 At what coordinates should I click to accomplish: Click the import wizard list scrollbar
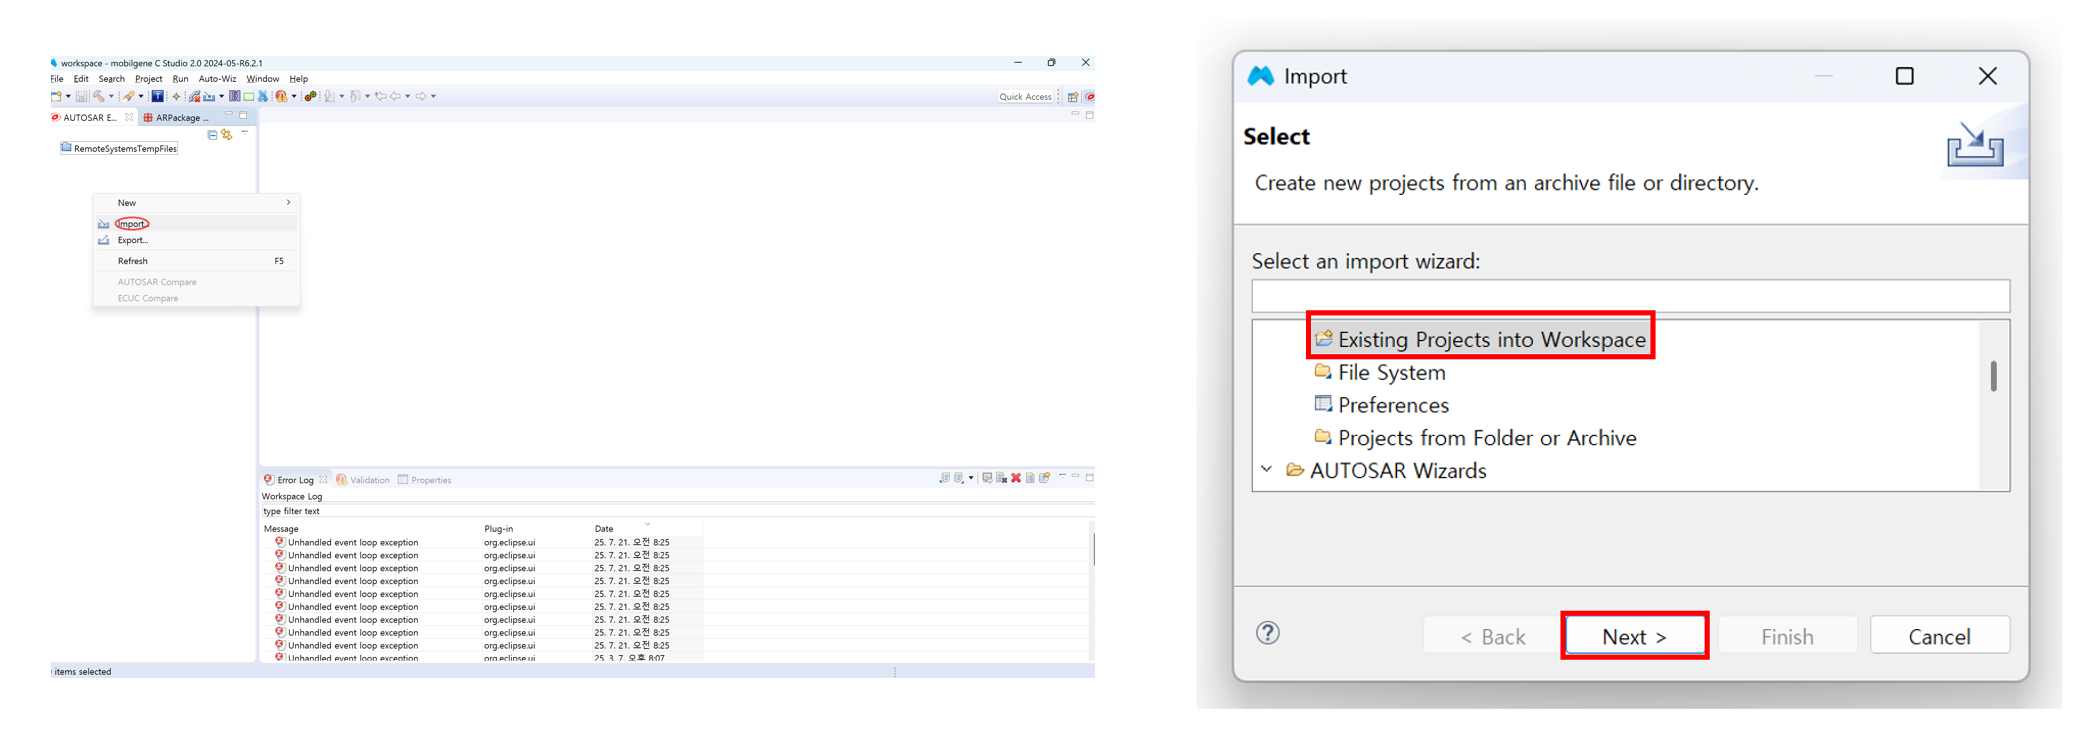click(x=1993, y=377)
